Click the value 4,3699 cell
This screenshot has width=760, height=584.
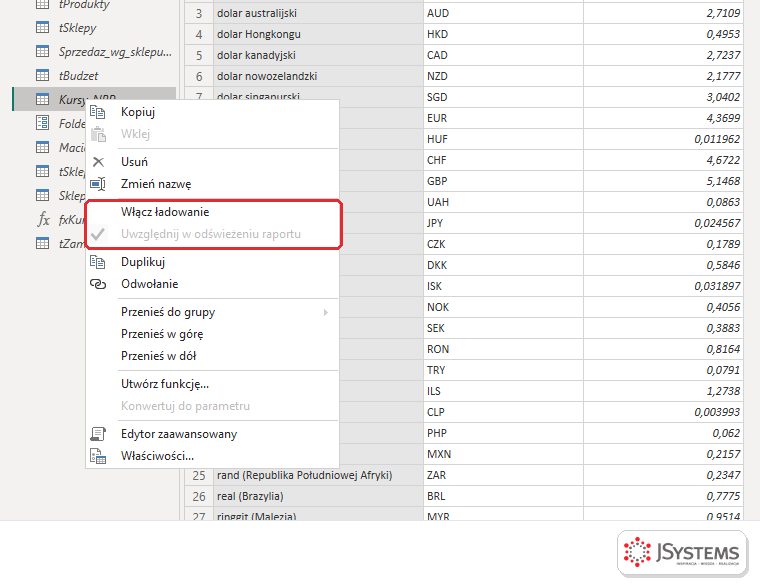663,118
